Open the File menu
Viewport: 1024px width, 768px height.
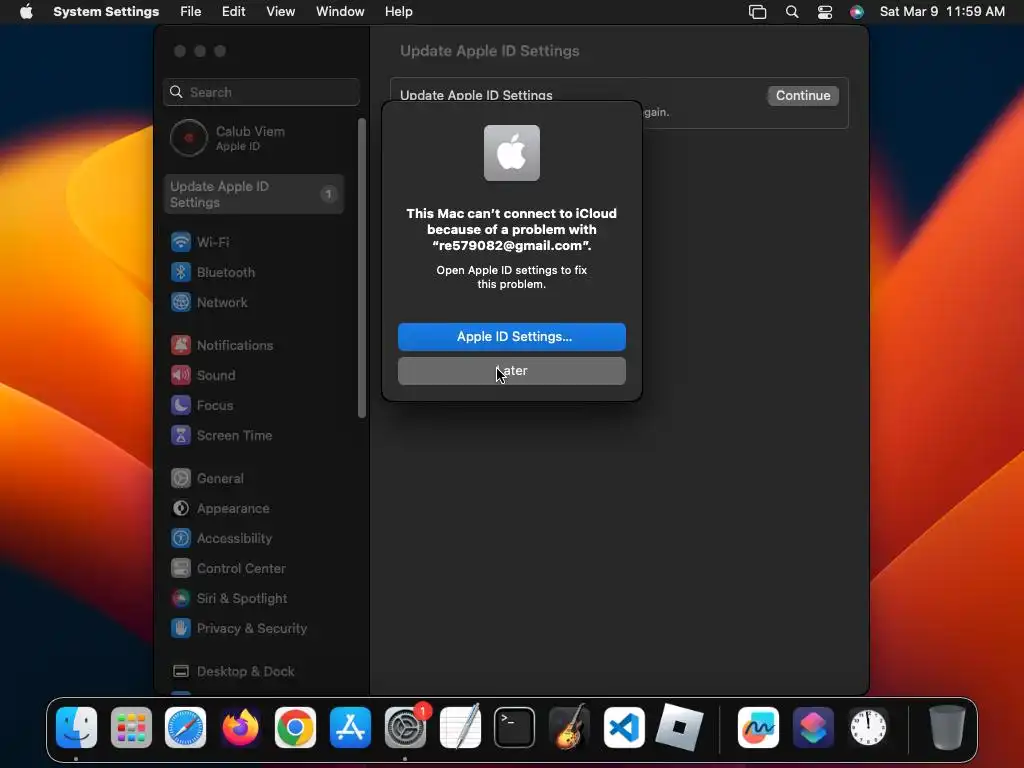[191, 12]
